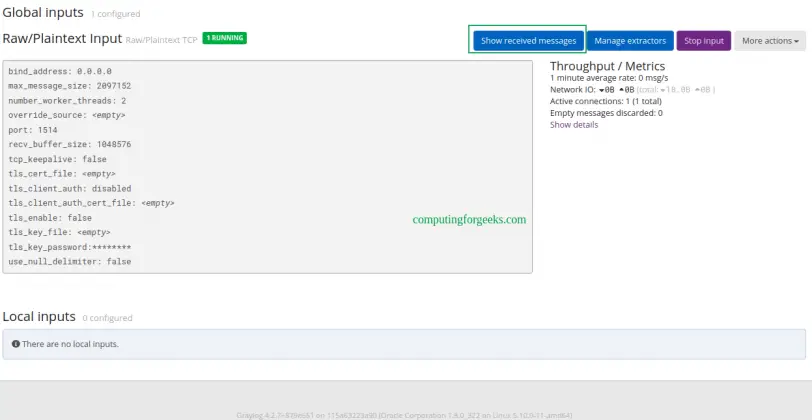Click the Network IO outgoing up-arrow icon
The height and width of the screenshot is (420, 812).
[x=624, y=90]
